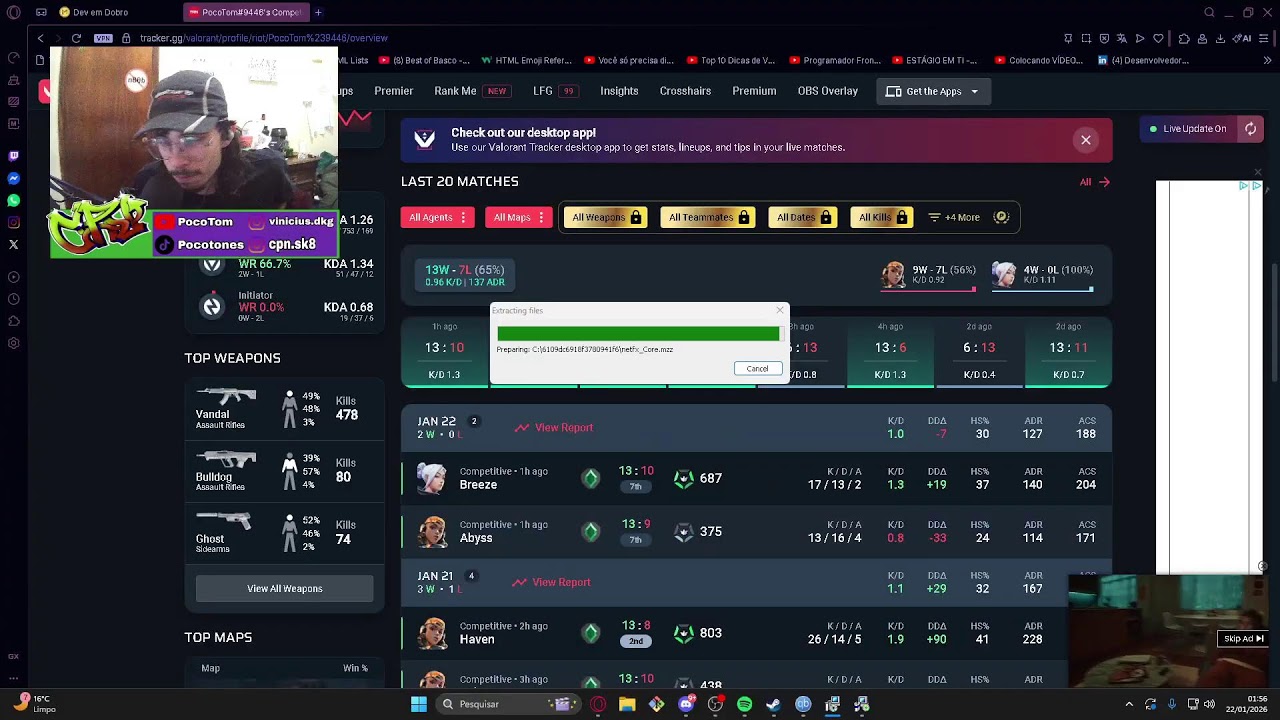Open Opera easy setup sliders icon
The image size is (1280, 720).
pos(1265,38)
